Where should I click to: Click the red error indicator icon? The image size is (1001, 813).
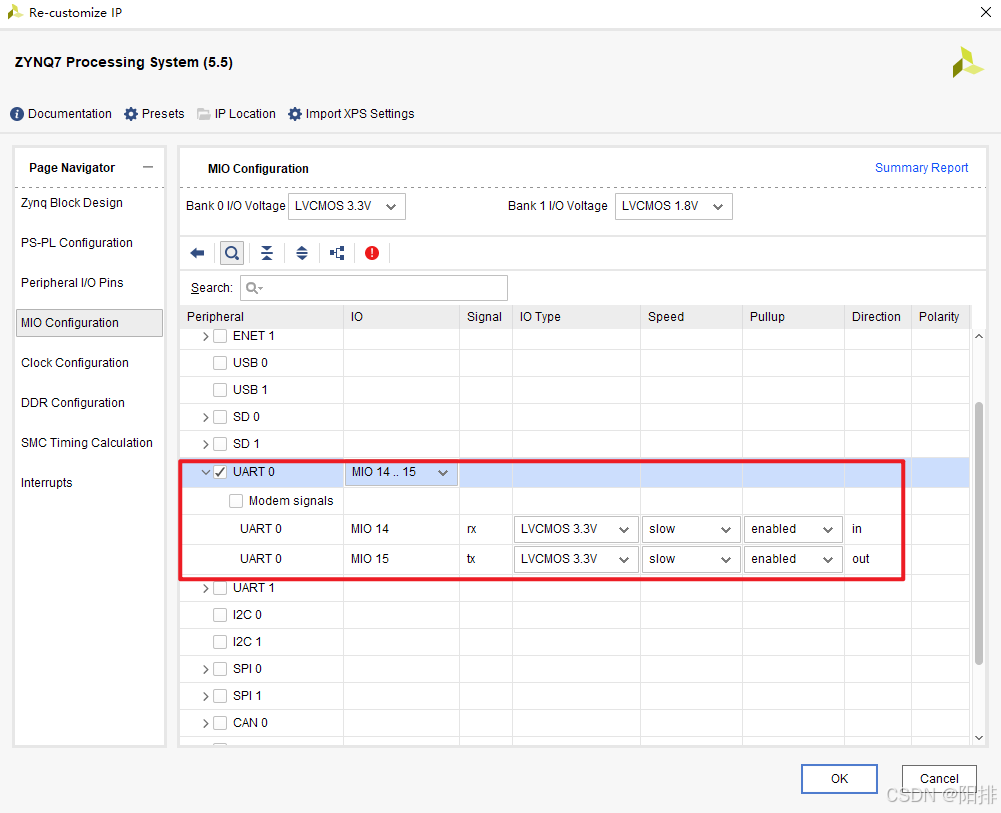[x=372, y=253]
